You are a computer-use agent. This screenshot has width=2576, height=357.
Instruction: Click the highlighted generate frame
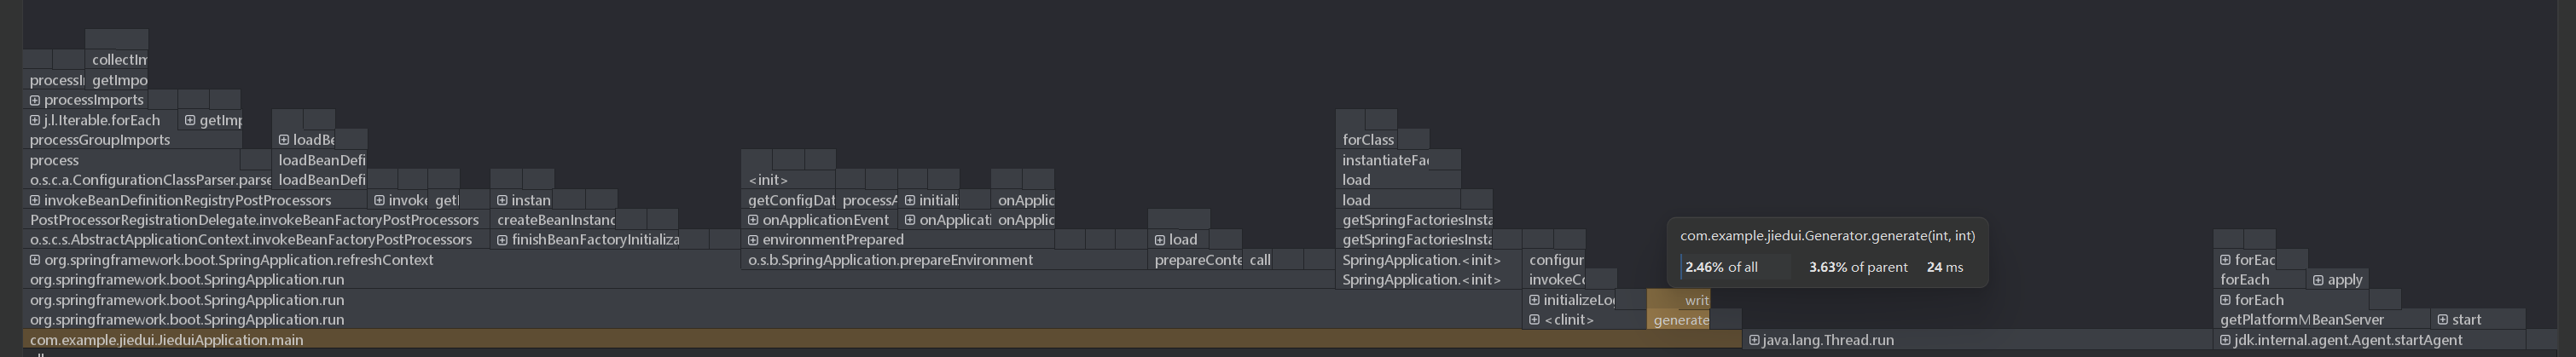pyautogui.click(x=1680, y=320)
